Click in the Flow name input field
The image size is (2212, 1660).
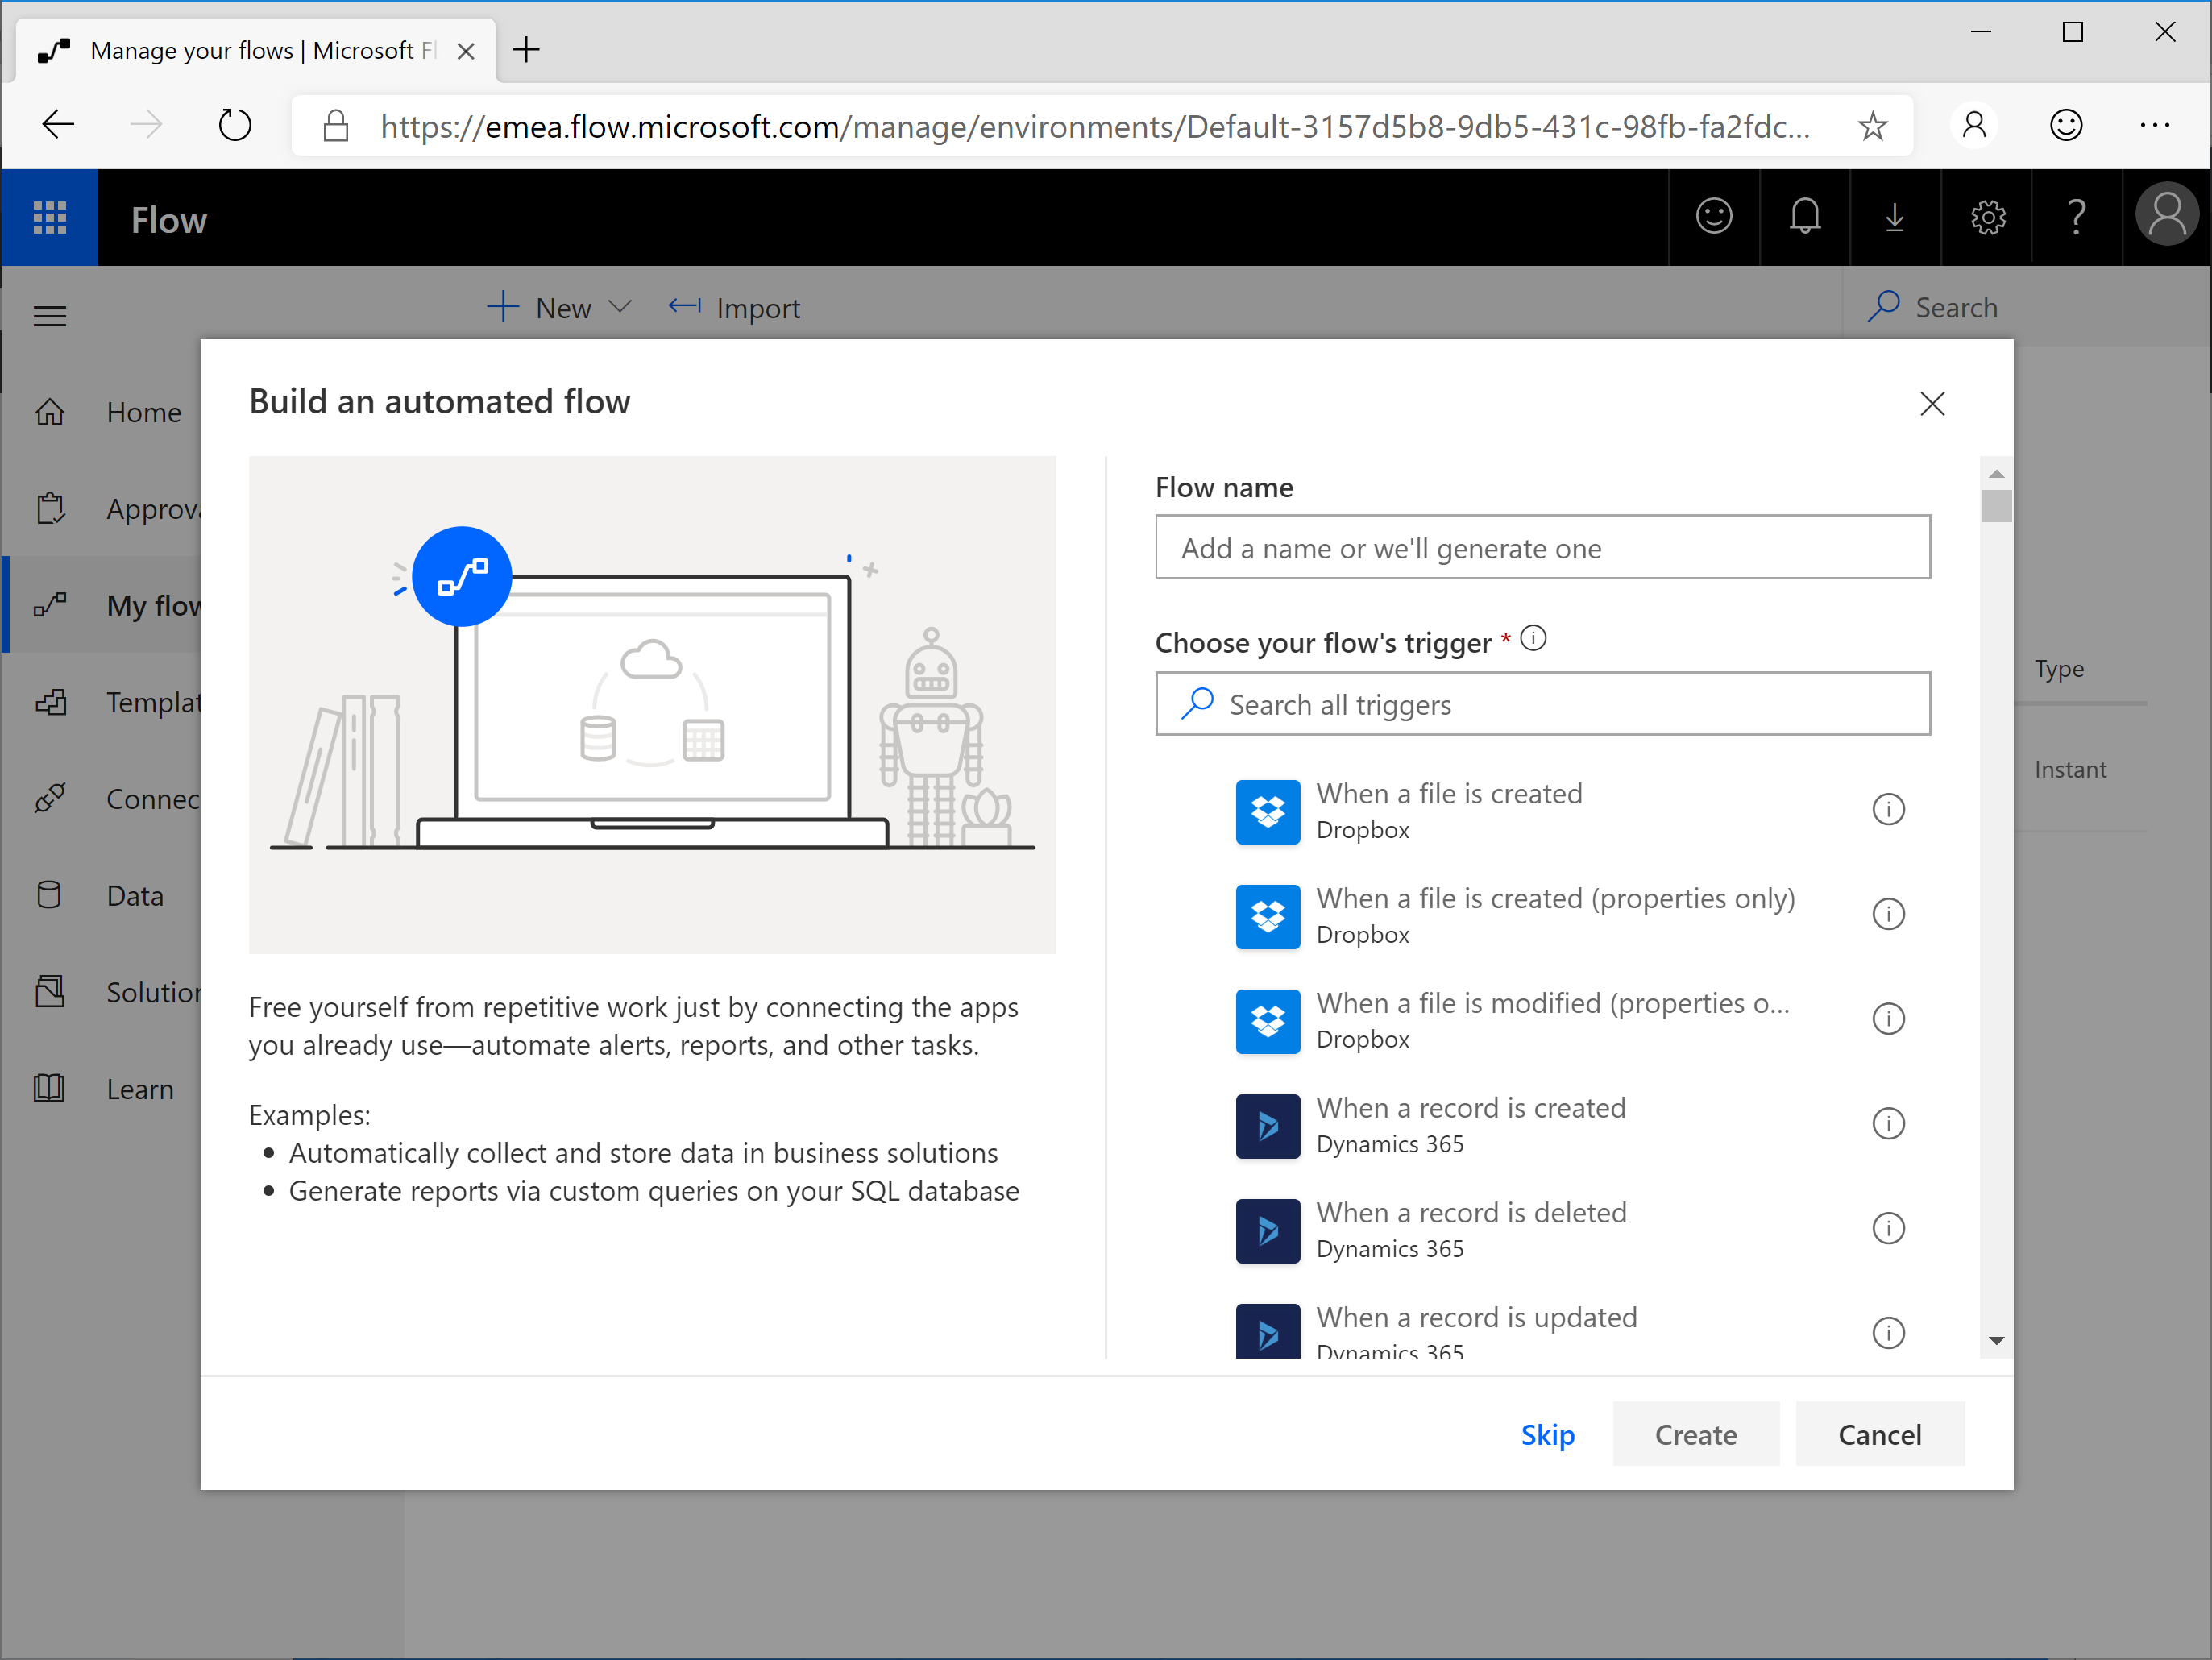click(x=1541, y=547)
